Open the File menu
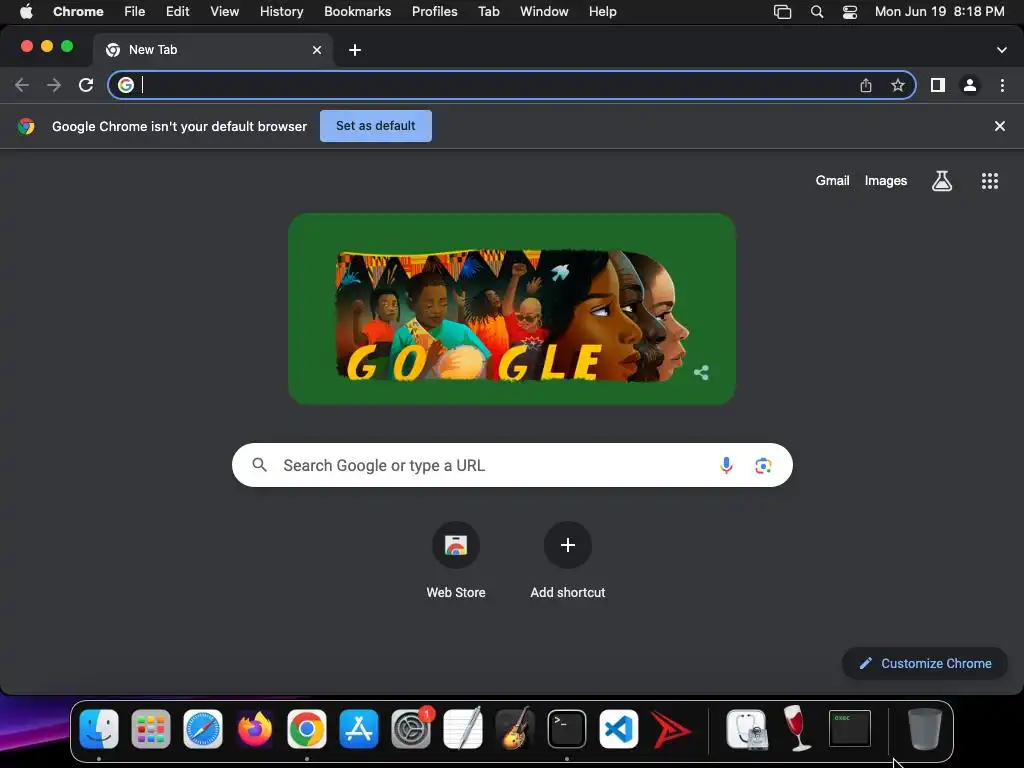Screen dimensions: 1024x768 [135, 12]
